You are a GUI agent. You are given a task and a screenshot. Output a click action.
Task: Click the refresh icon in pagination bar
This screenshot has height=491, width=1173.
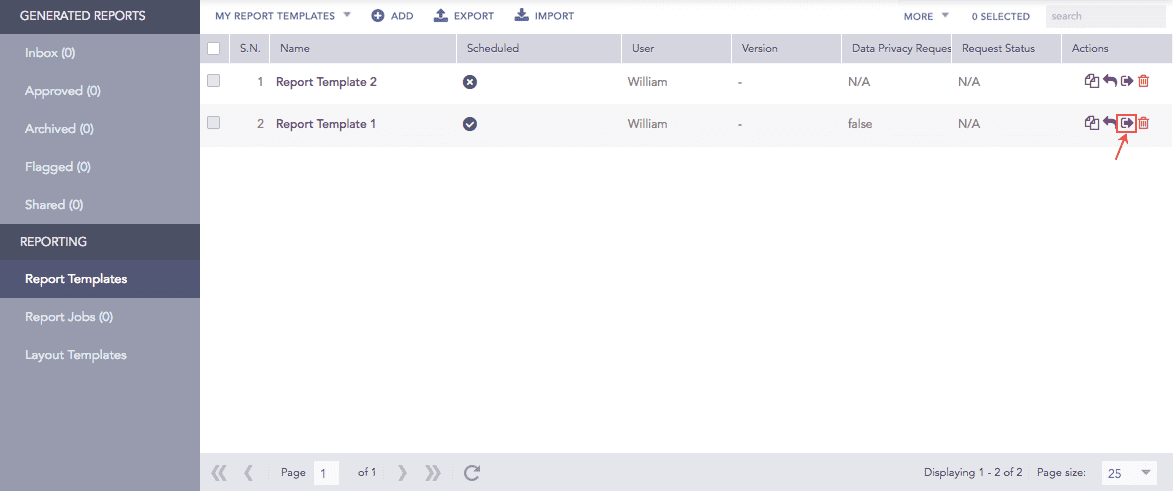pos(473,472)
